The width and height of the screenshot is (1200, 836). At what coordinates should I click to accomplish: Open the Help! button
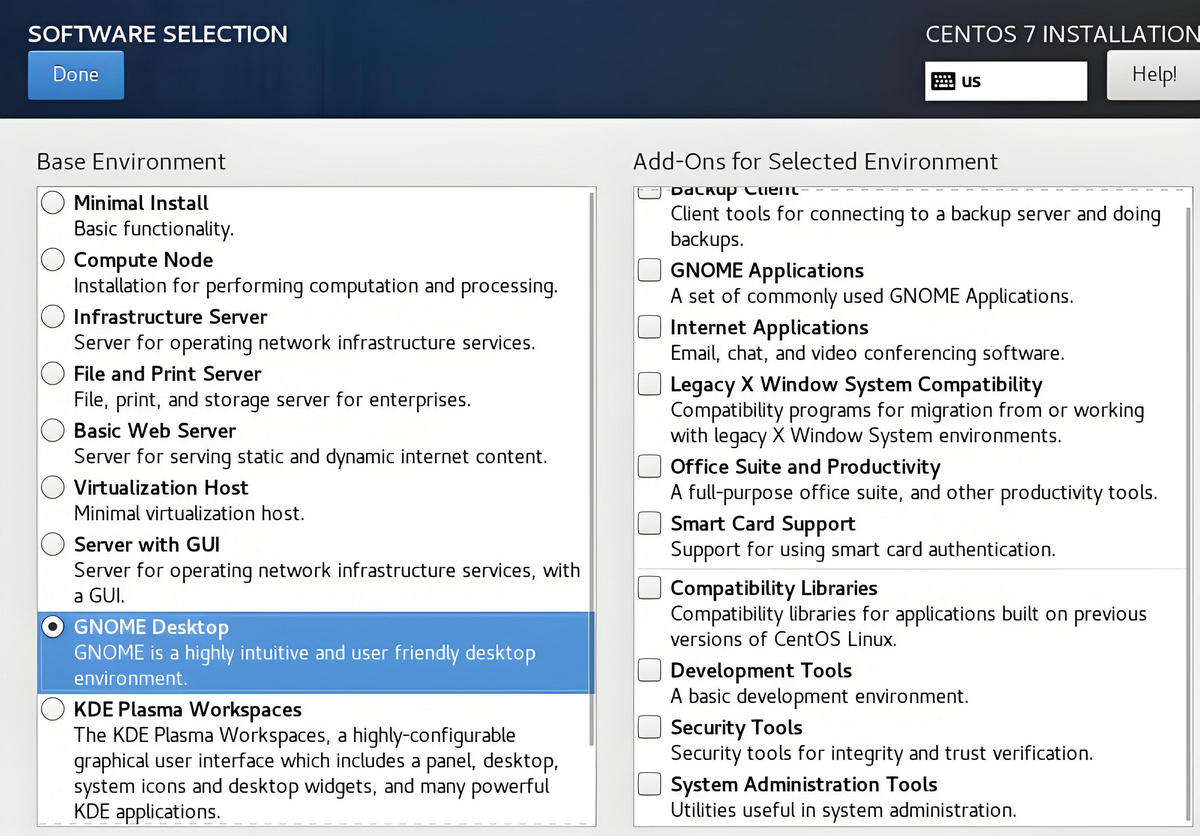click(x=1153, y=75)
